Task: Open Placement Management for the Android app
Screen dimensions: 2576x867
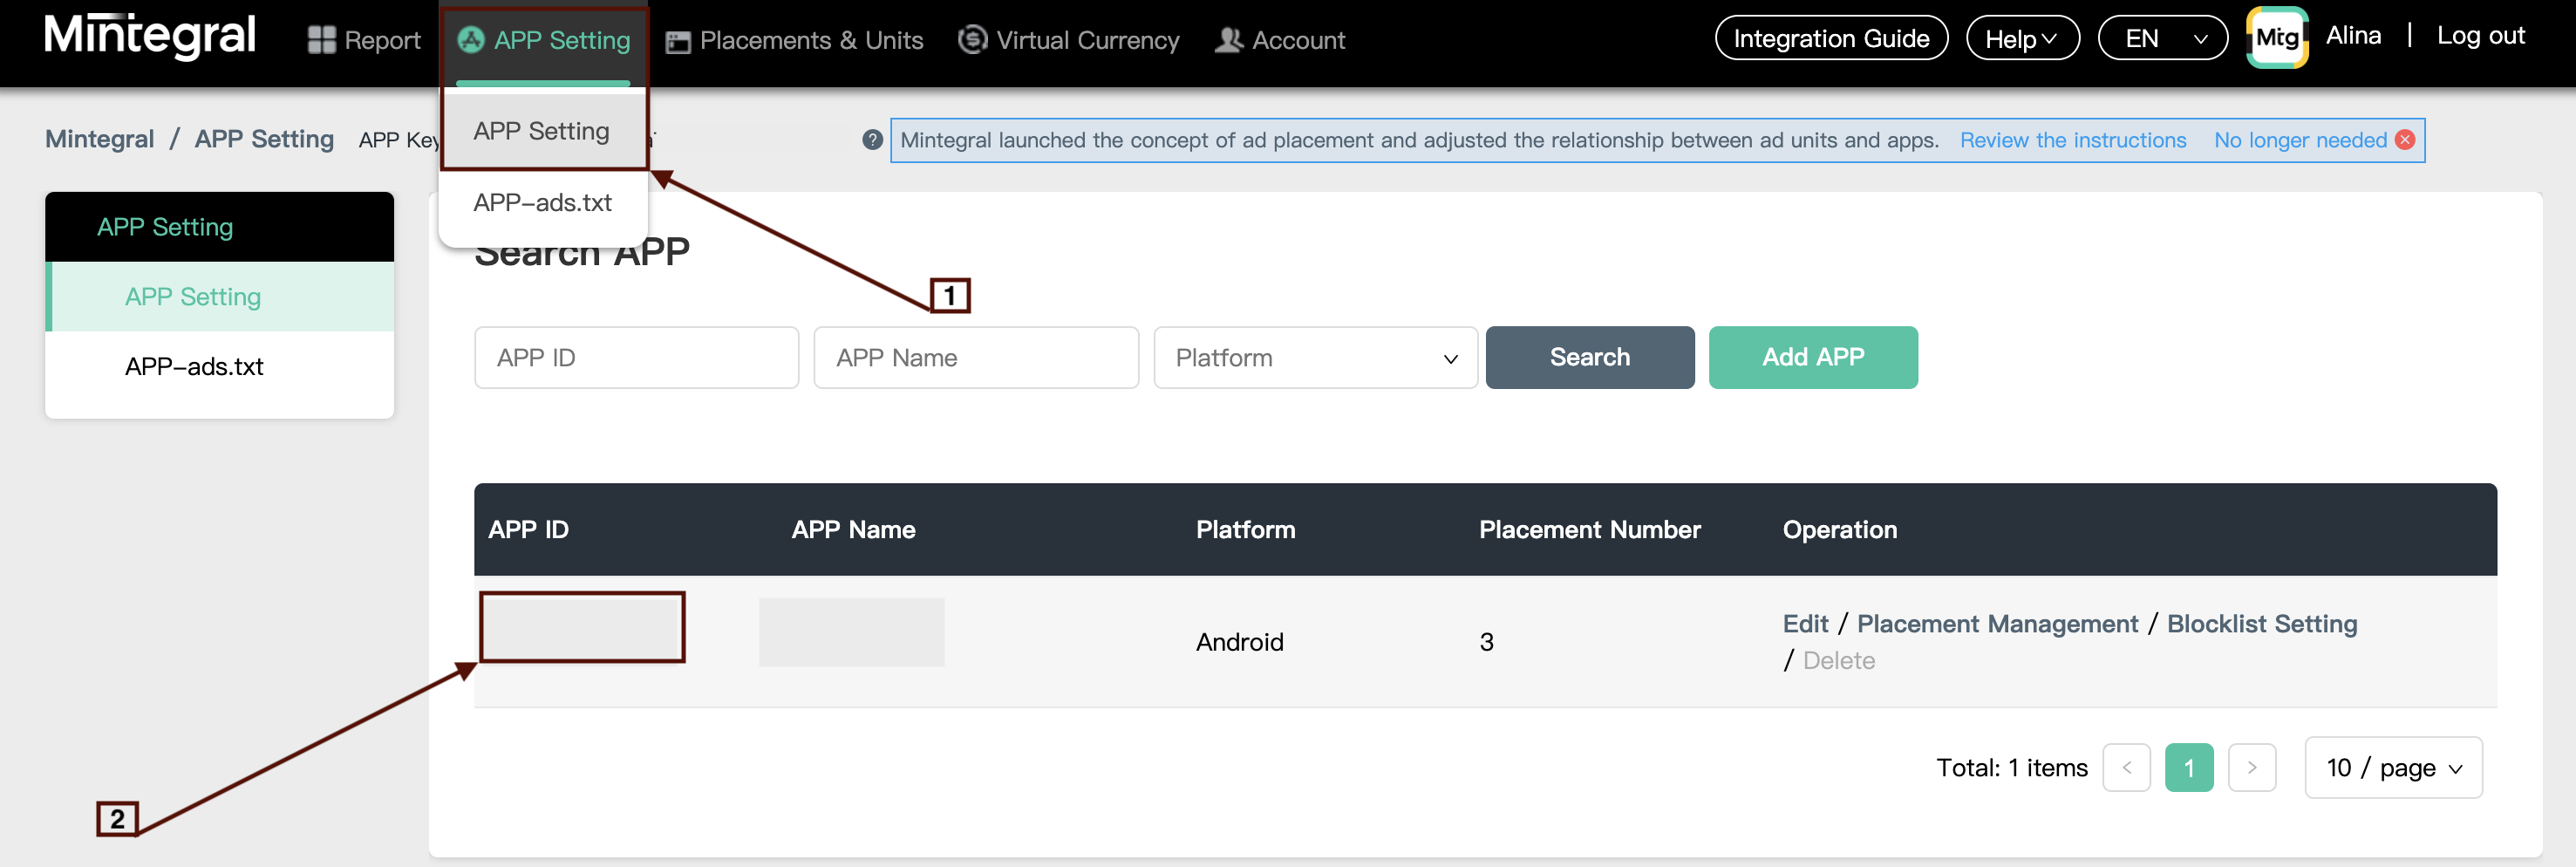Action: pos(1996,624)
